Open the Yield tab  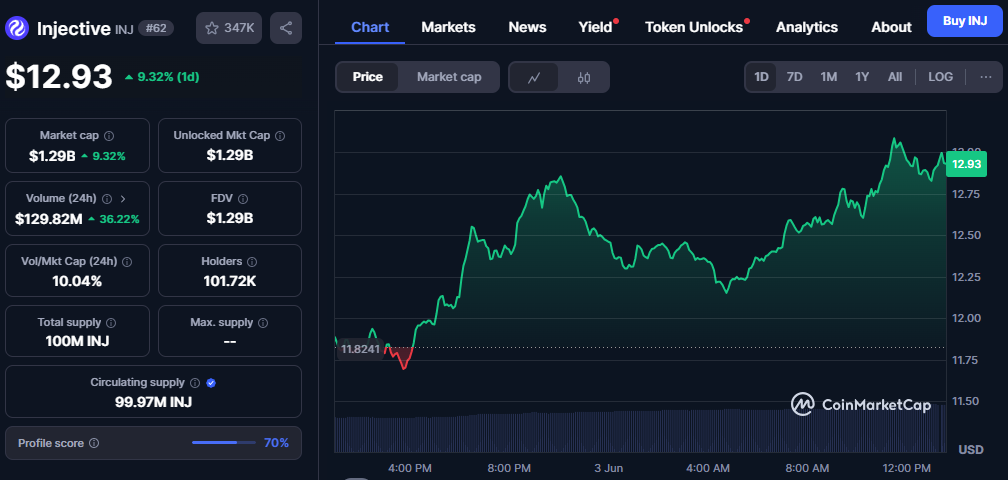[595, 27]
